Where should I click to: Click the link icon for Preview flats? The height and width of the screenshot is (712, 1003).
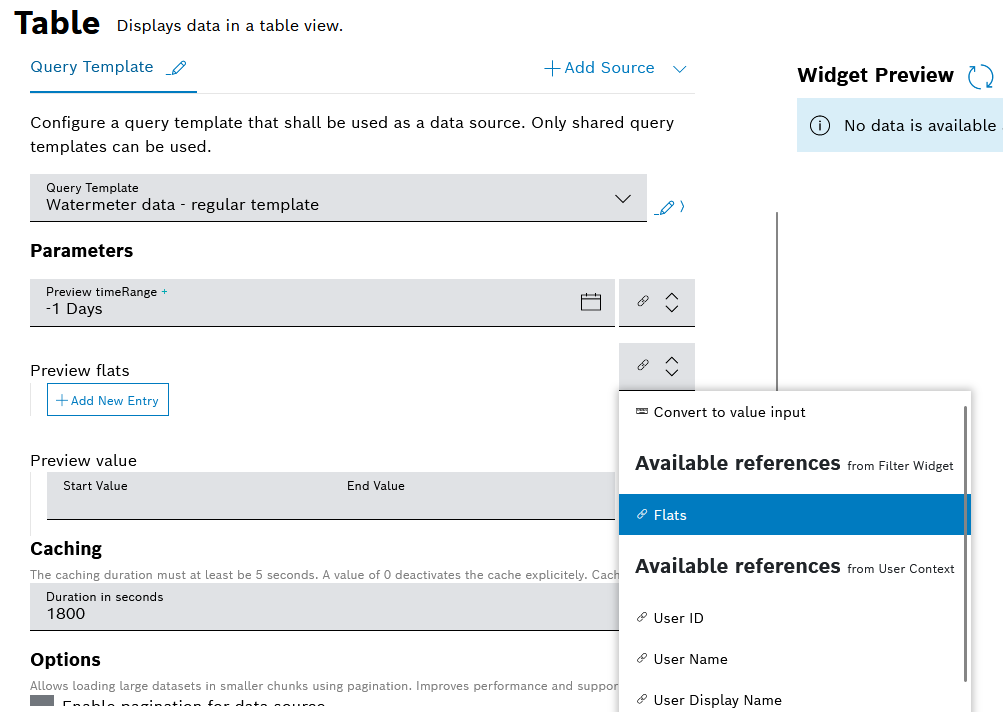pyautogui.click(x=643, y=365)
